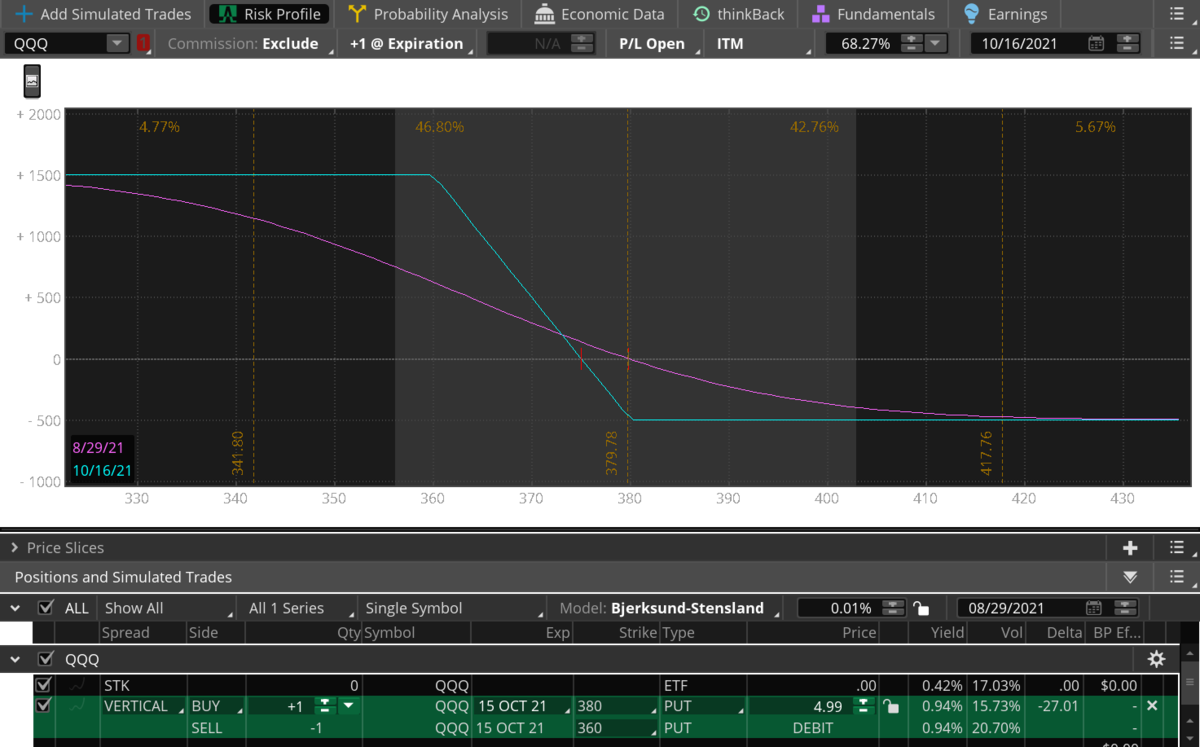Viewport: 1200px width, 747px height.
Task: Click the Add Simulated Trades plus icon
Action: [x=24, y=14]
